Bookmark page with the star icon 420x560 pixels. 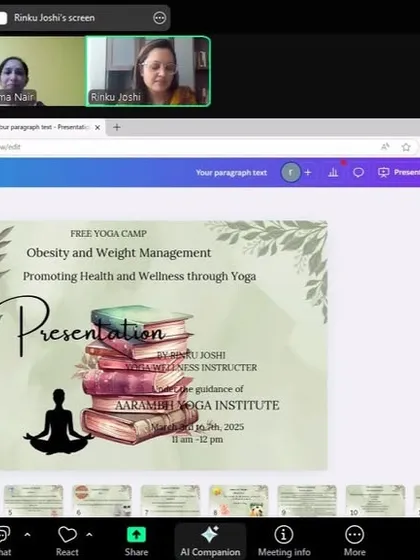406,147
